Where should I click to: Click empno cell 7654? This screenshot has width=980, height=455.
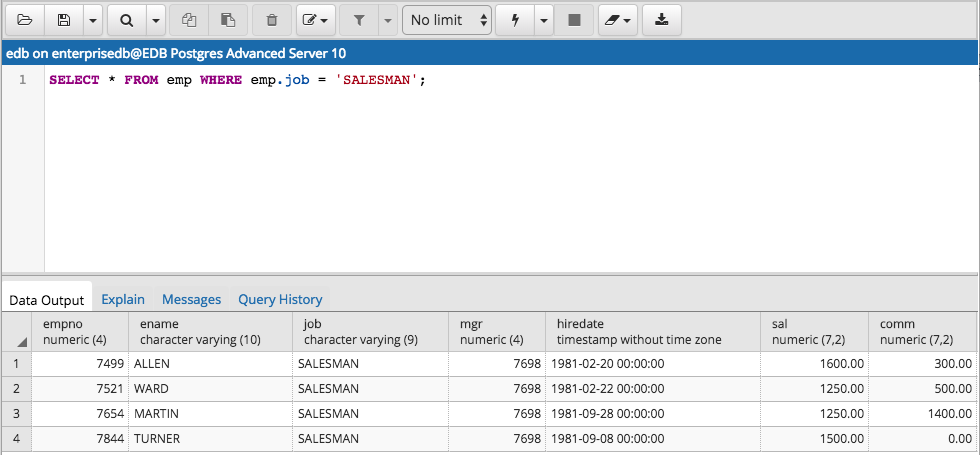coord(80,414)
